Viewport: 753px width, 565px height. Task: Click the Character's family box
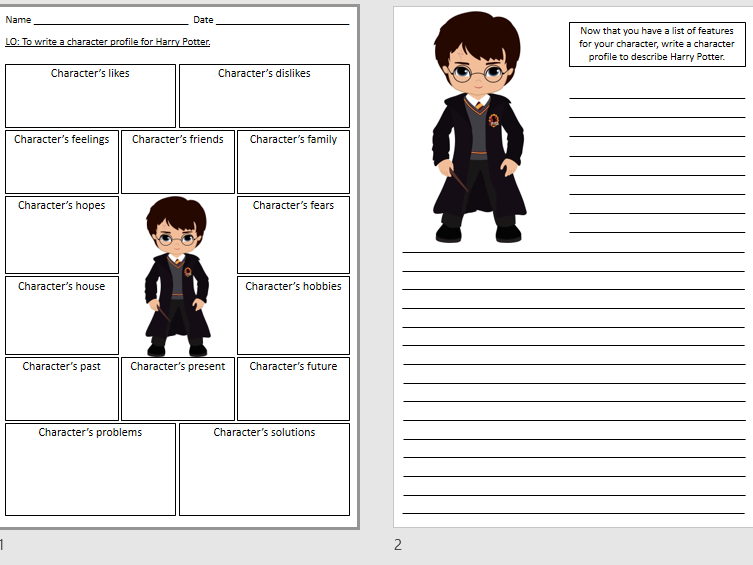[x=293, y=162]
